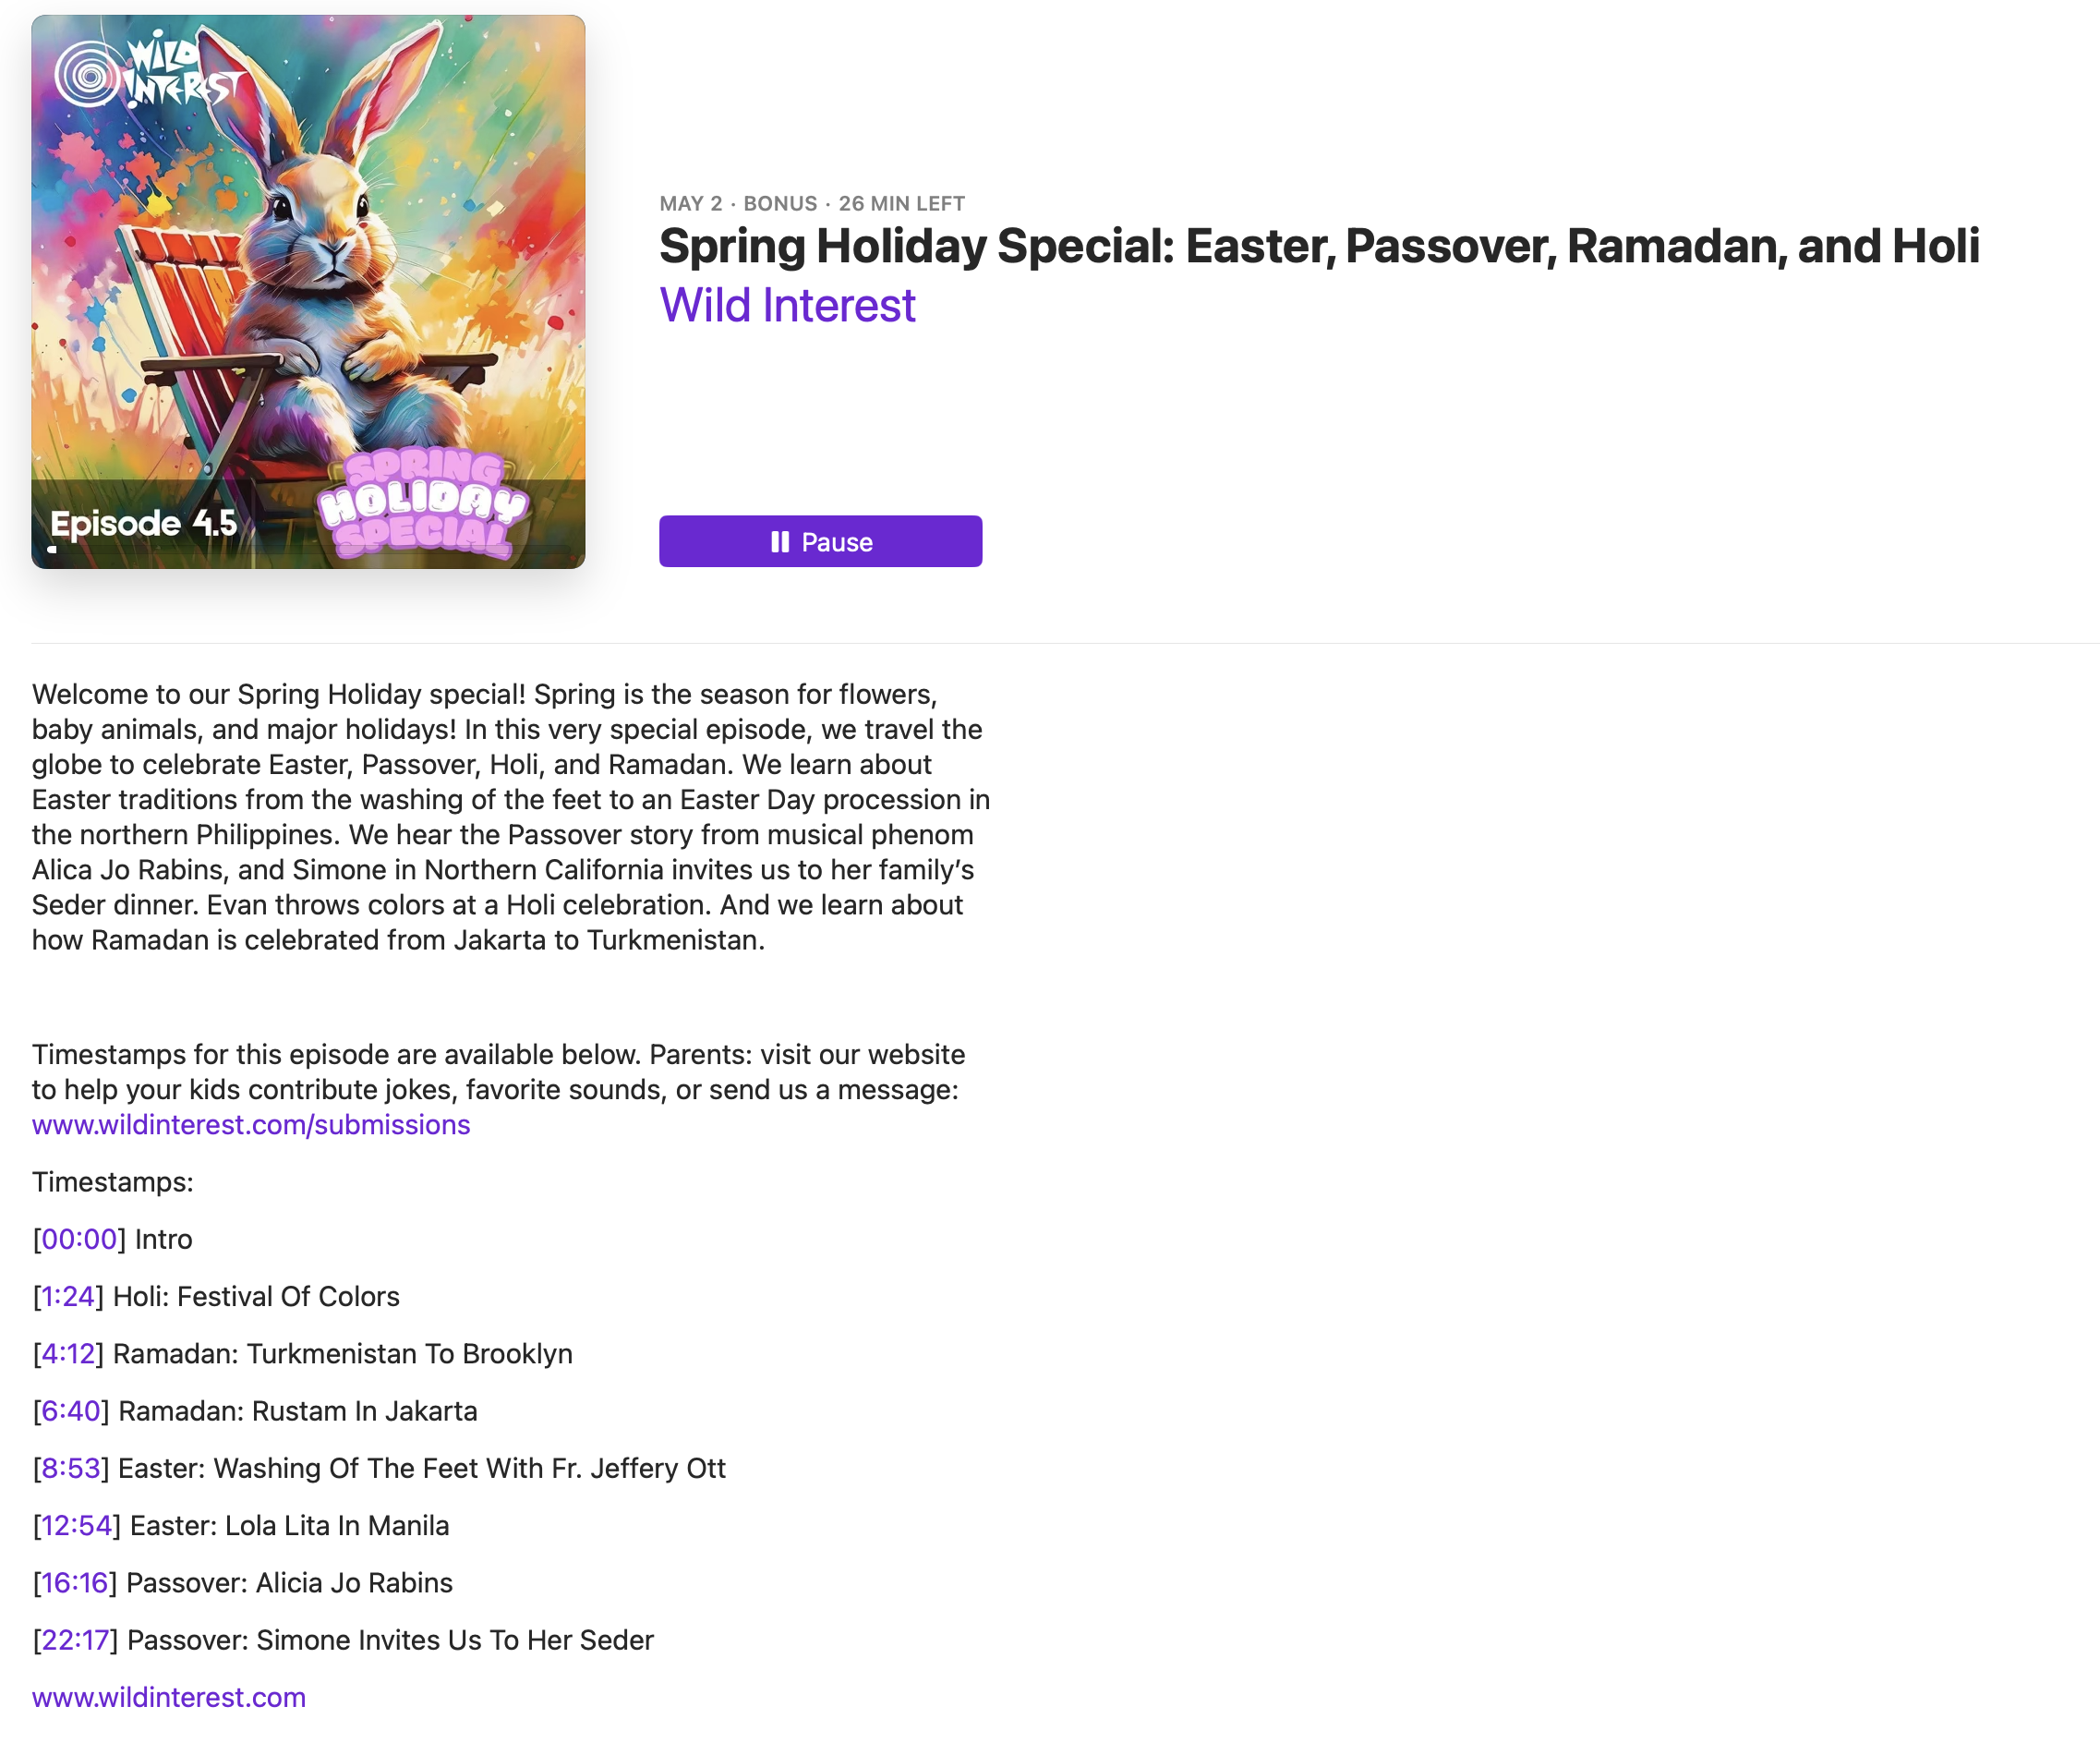2100x1755 pixels.
Task: Click the pause icon on the purple button
Action: 780,541
